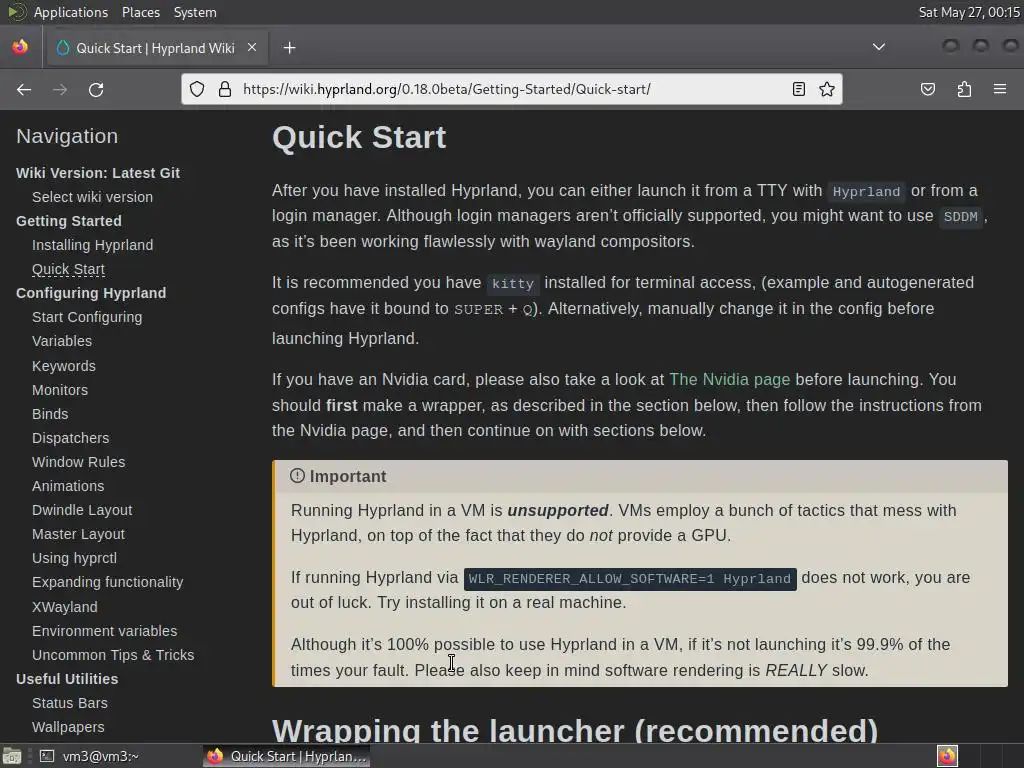Image resolution: width=1024 pixels, height=768 pixels.
Task: Click the forward navigation arrow
Action: [x=60, y=89]
